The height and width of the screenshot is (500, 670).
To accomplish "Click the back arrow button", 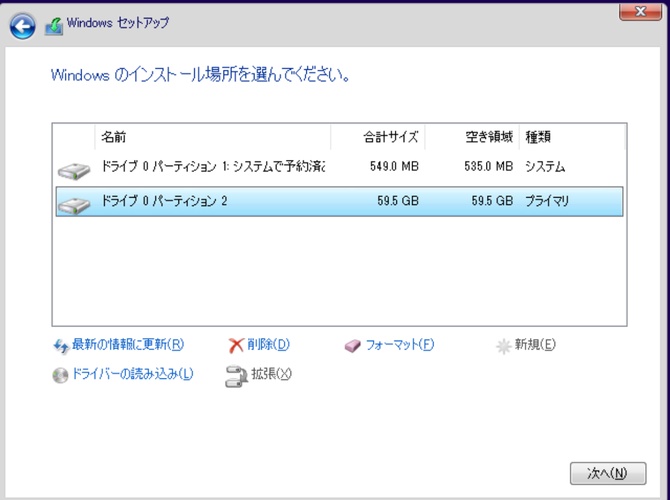I will [22, 26].
